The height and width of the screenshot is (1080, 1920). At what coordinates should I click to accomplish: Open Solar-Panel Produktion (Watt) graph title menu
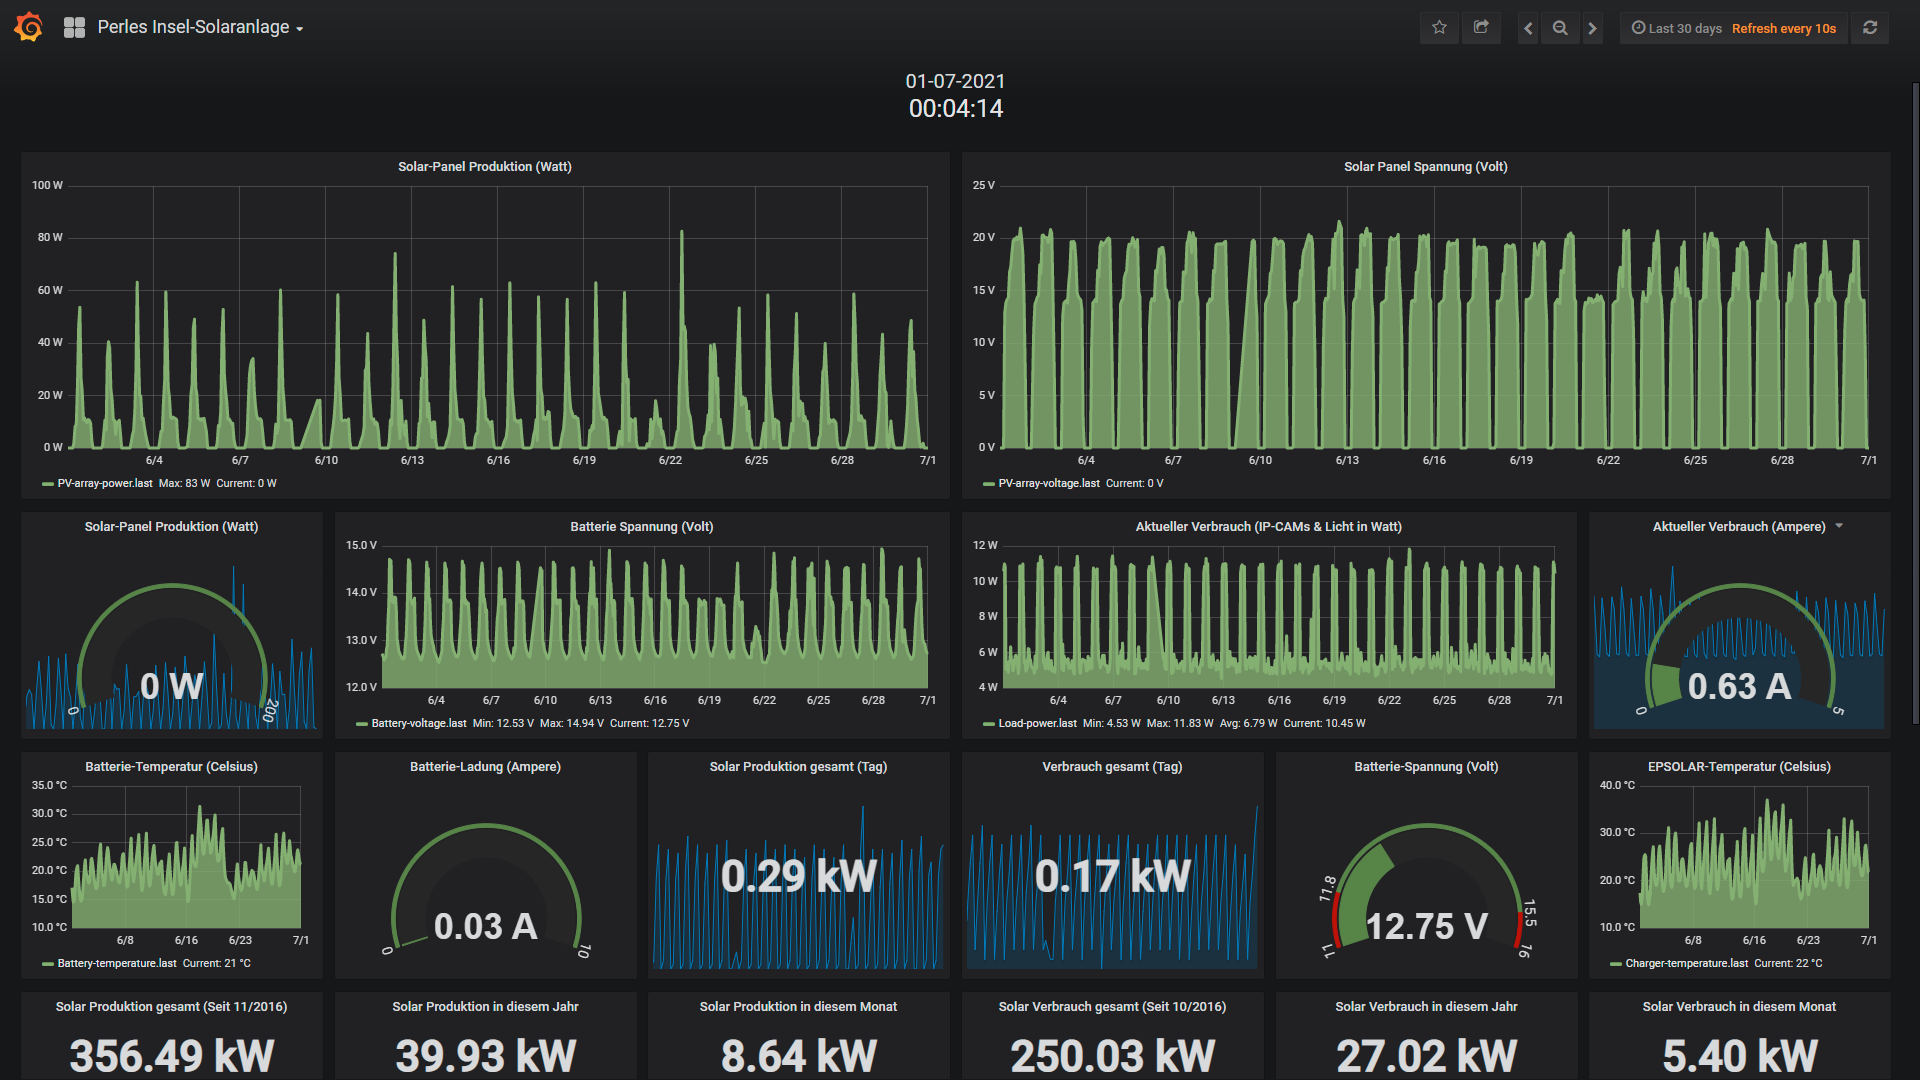pos(484,167)
